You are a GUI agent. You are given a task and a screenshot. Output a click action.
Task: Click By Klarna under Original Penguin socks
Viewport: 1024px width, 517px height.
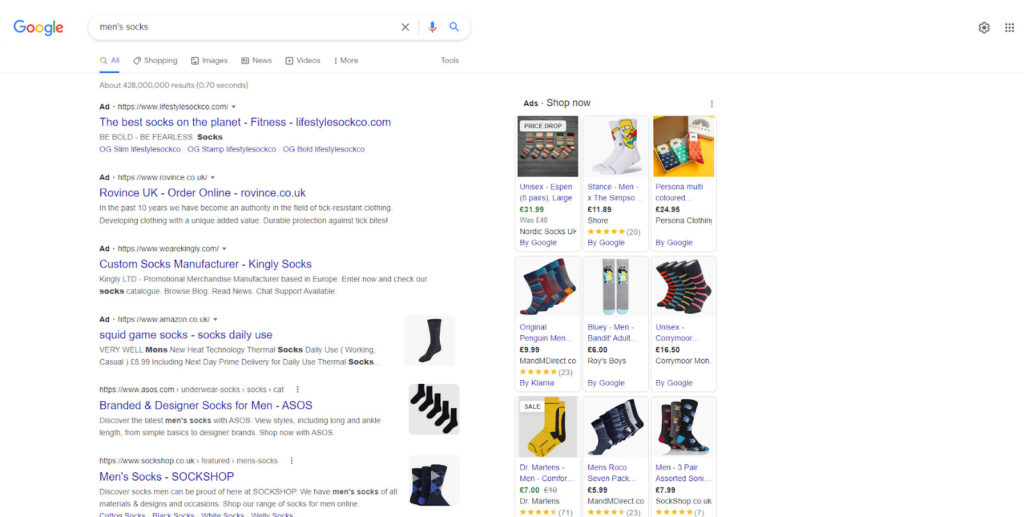pyautogui.click(x=537, y=383)
